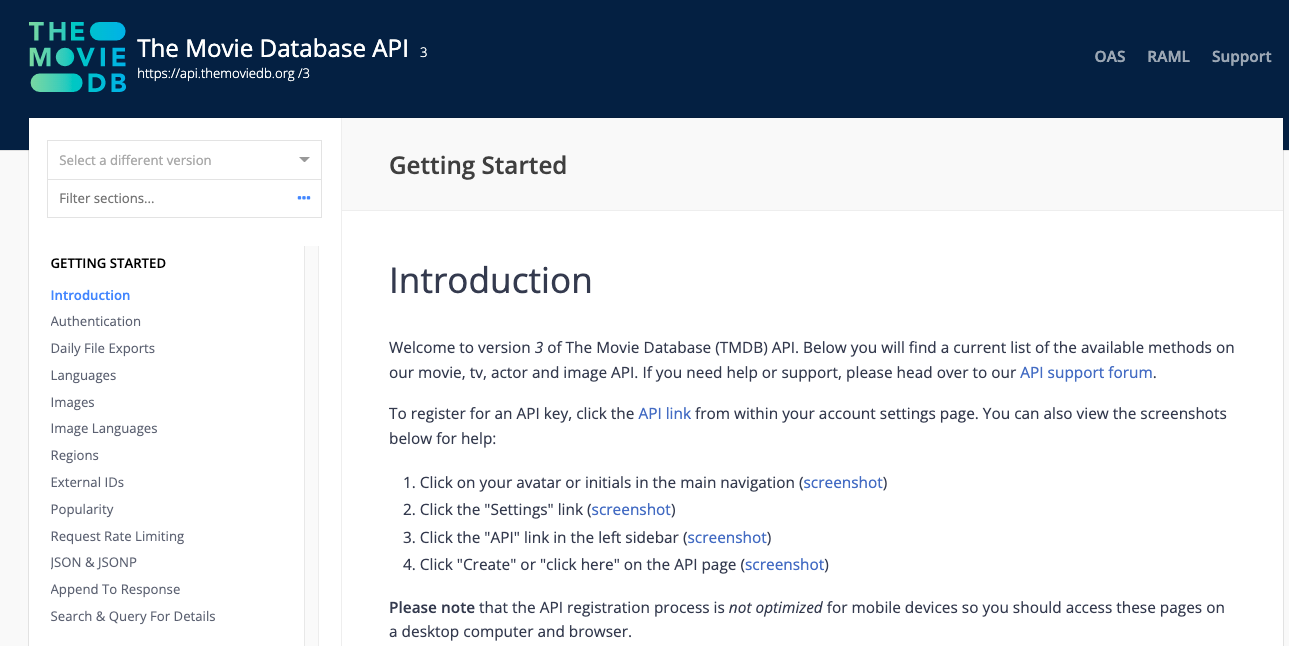This screenshot has width=1289, height=646.
Task: Click The Movie DB logo
Action: (x=78, y=57)
